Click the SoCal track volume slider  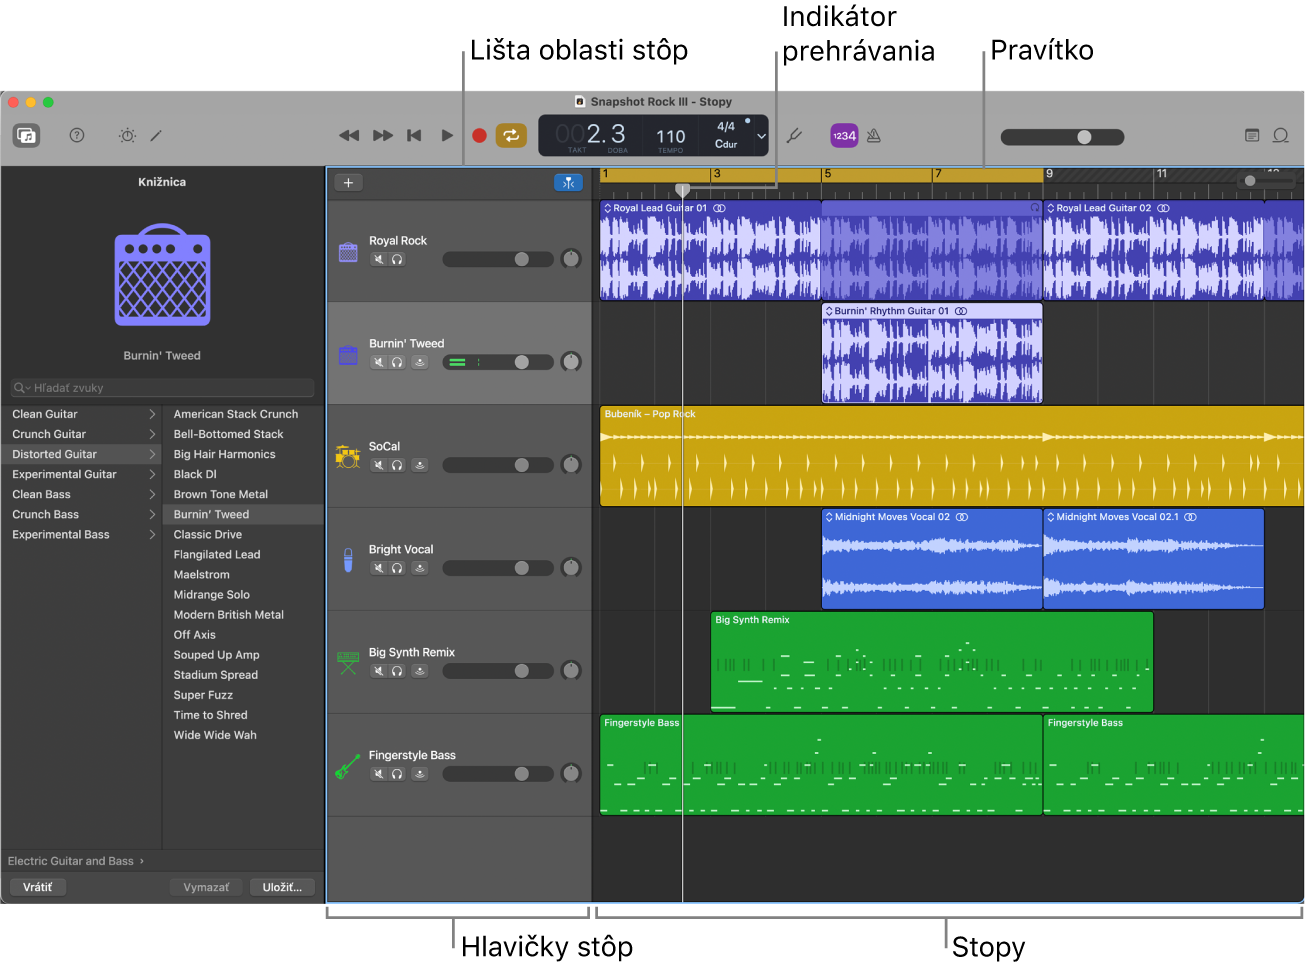(498, 465)
